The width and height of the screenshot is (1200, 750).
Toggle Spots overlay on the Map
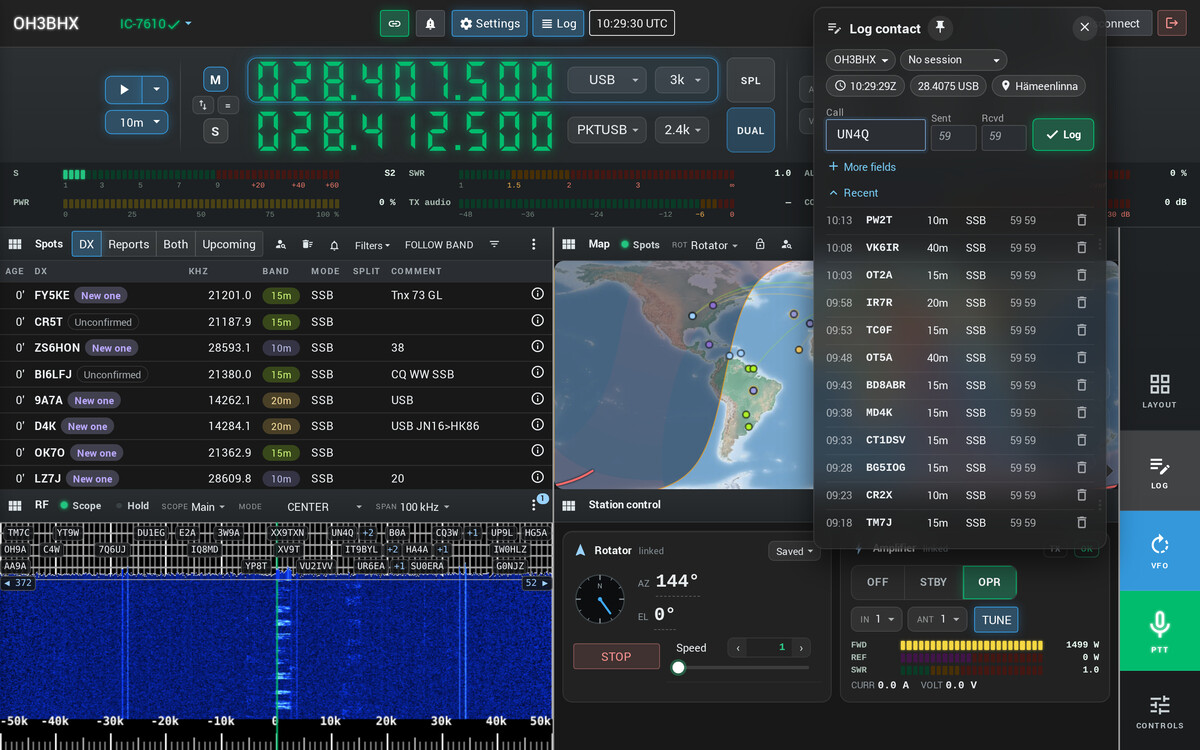pyautogui.click(x=640, y=244)
